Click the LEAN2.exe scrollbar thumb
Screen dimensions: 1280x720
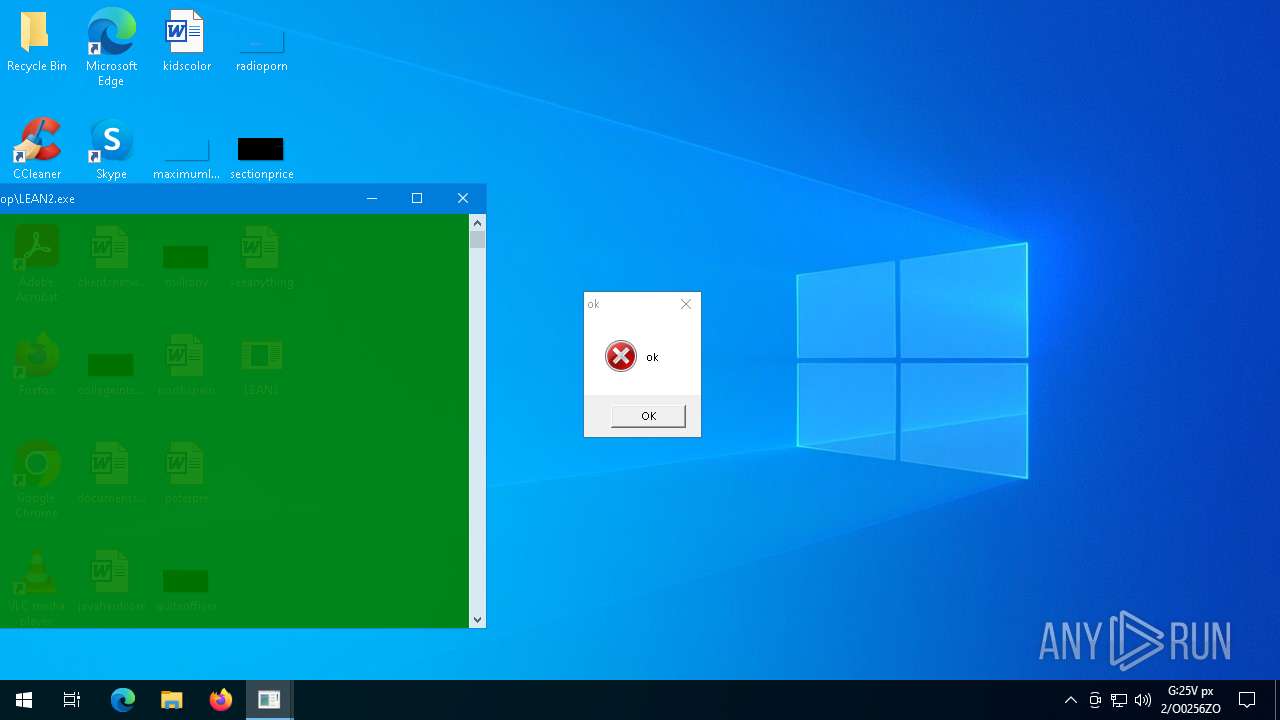(477, 239)
